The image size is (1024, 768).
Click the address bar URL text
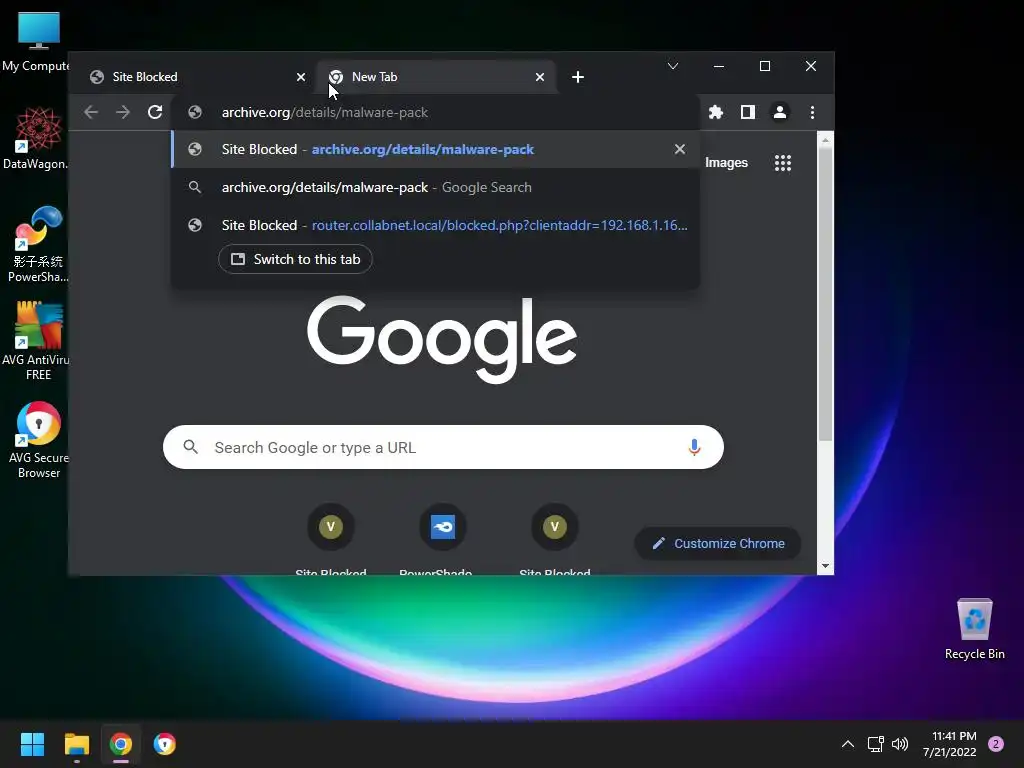325,112
